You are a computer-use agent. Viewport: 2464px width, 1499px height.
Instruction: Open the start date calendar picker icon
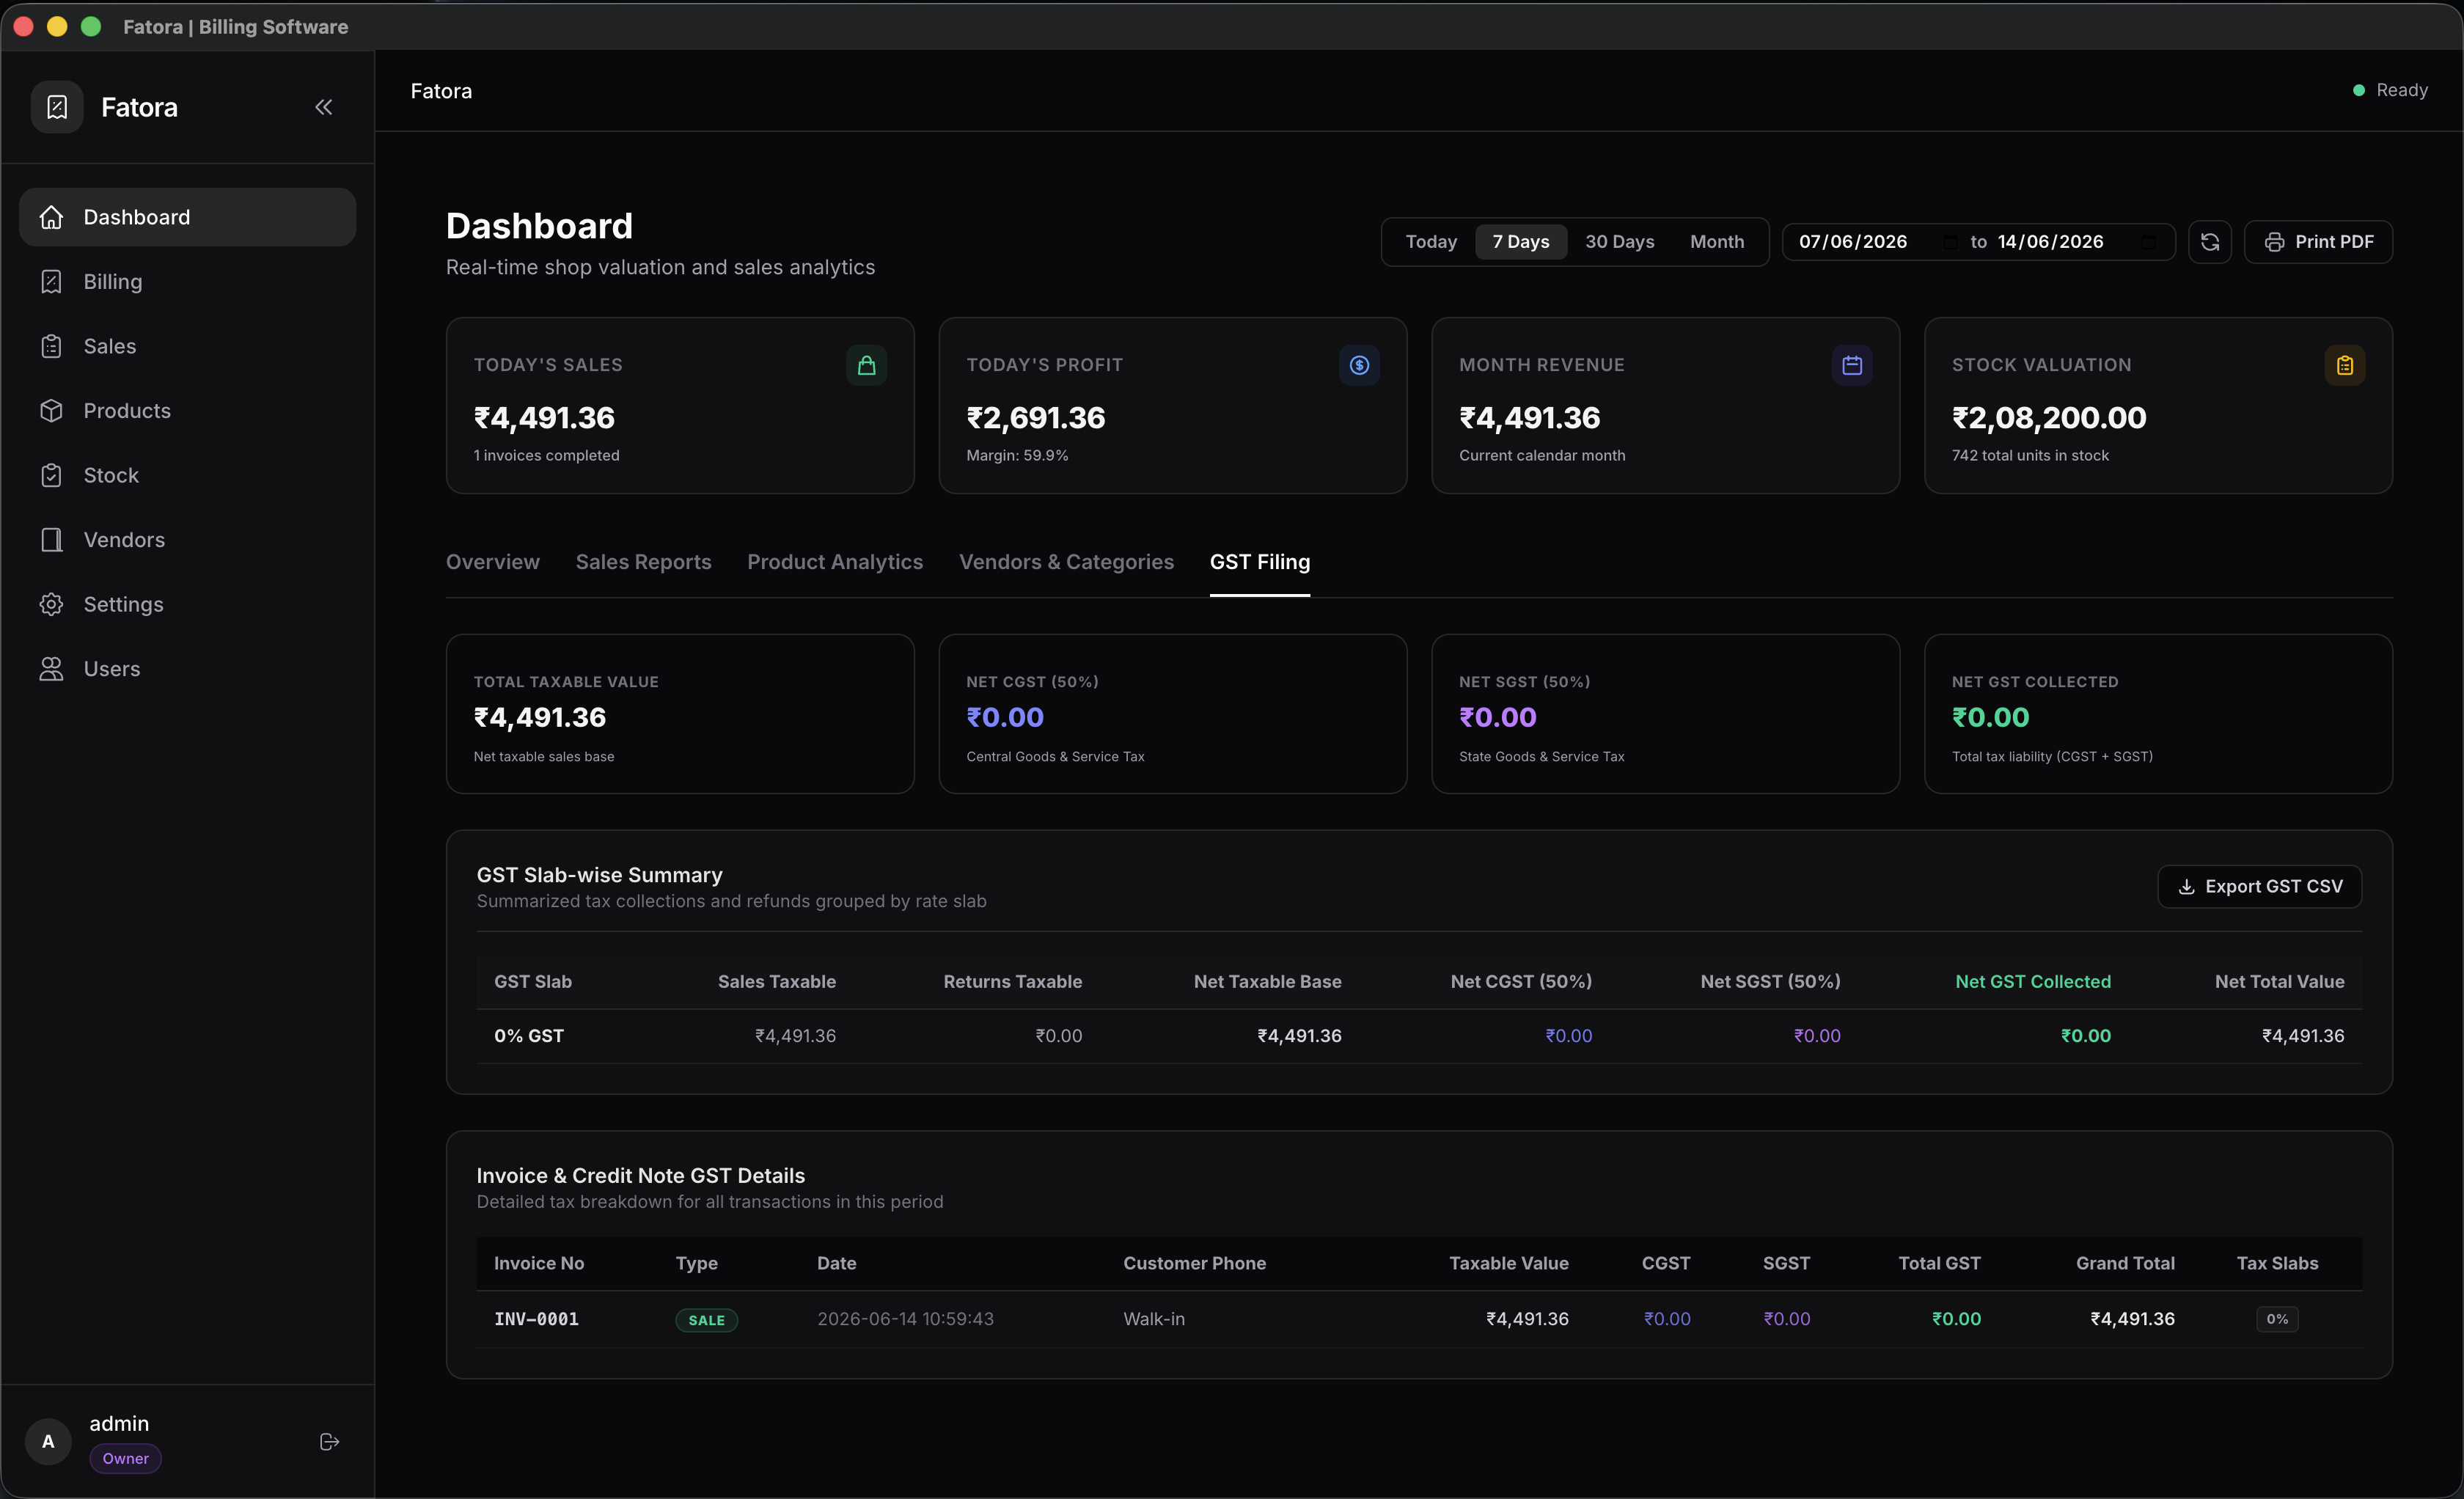pyautogui.click(x=1950, y=242)
